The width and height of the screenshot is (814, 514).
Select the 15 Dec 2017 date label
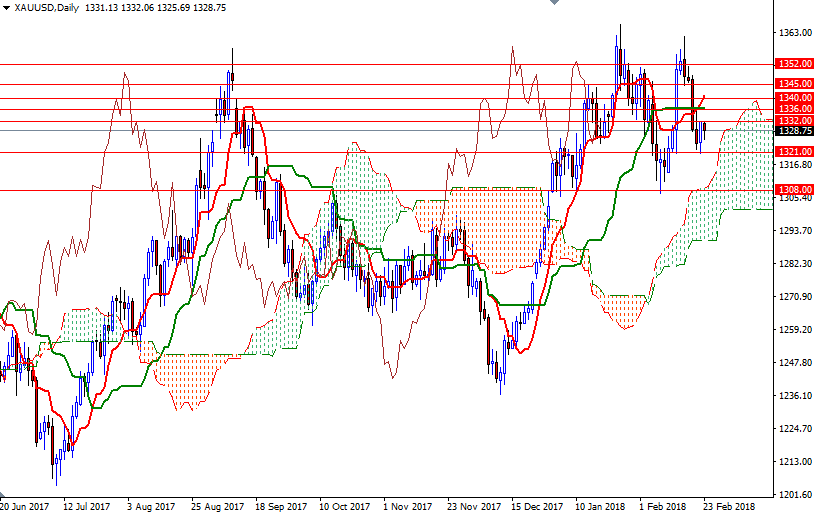537,506
